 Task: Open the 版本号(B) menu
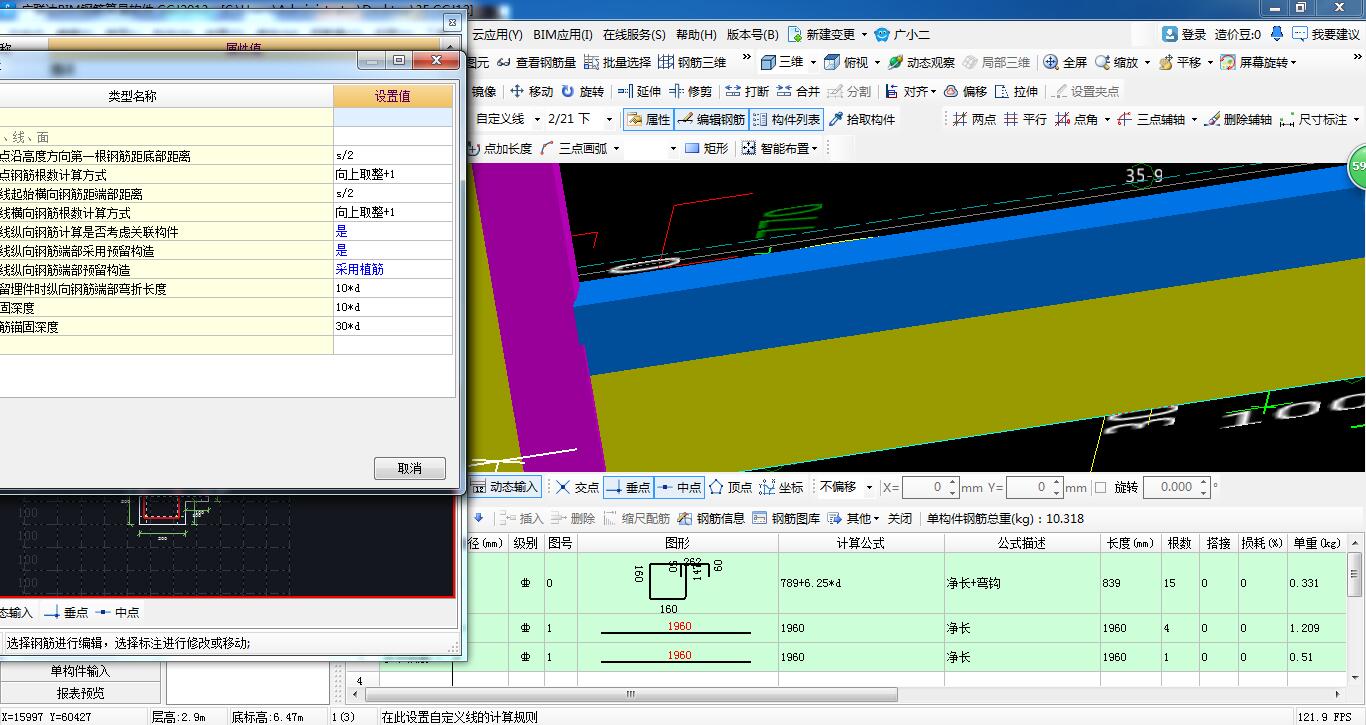point(752,34)
